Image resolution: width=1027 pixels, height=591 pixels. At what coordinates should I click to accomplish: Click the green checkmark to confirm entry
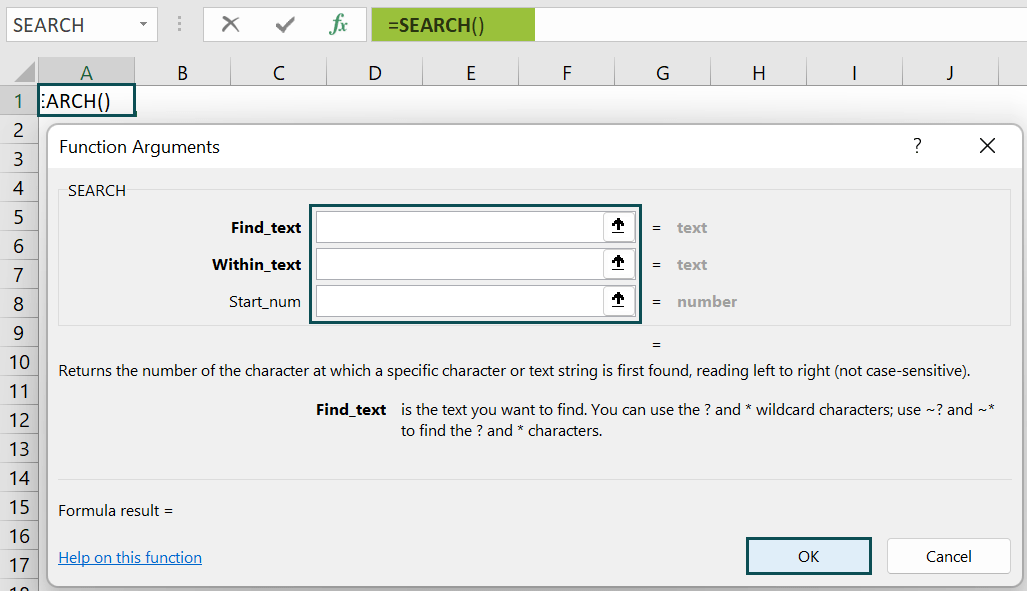(285, 24)
